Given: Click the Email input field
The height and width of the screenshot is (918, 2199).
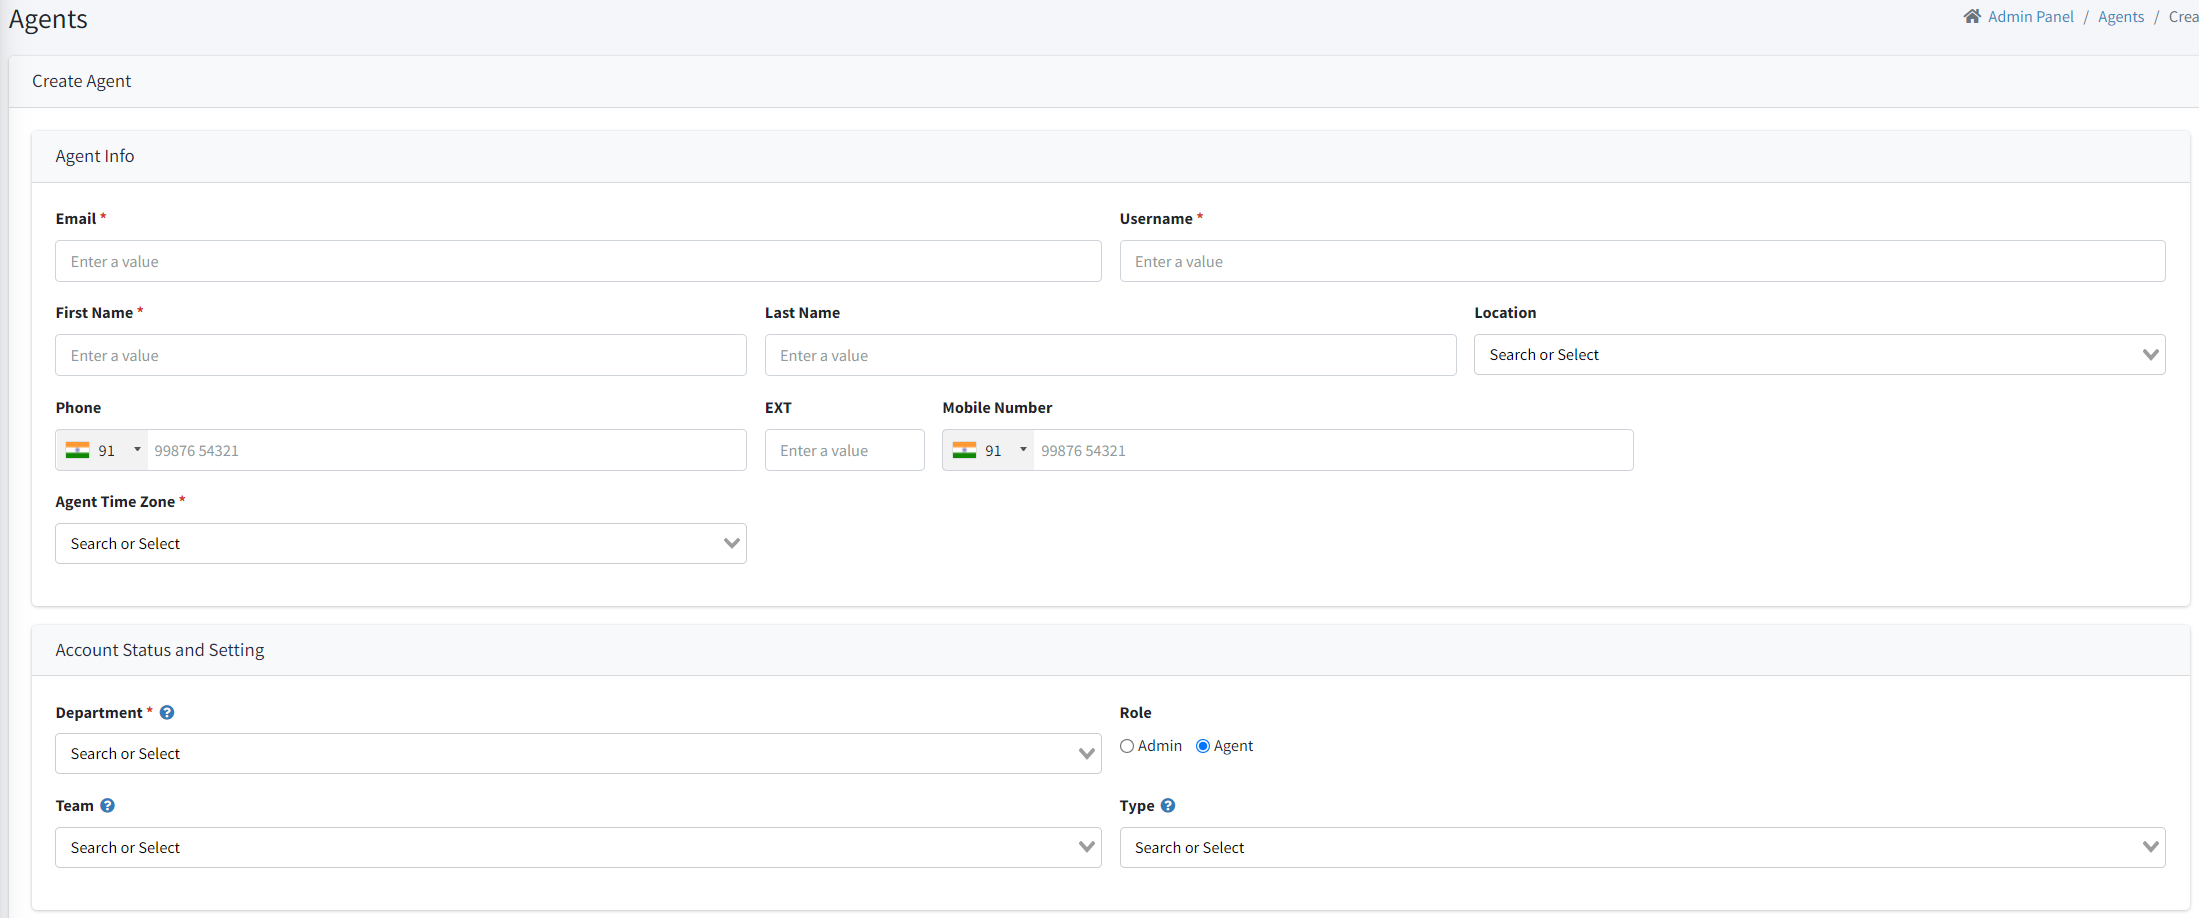Looking at the screenshot, I should [x=577, y=262].
